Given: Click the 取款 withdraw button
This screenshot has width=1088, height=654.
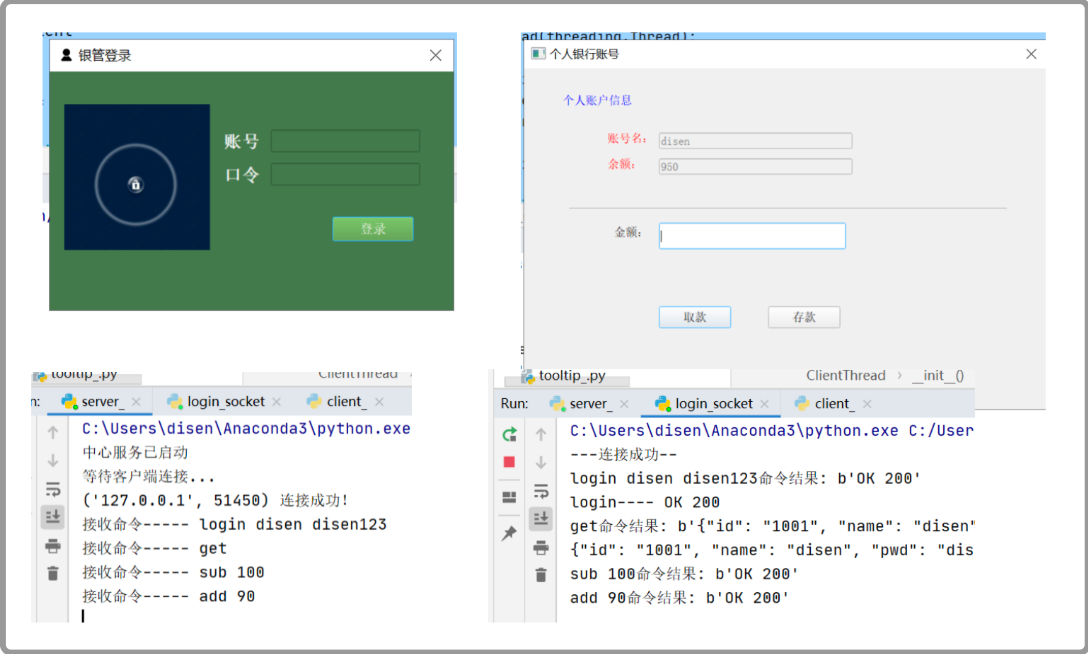Looking at the screenshot, I should click(695, 317).
